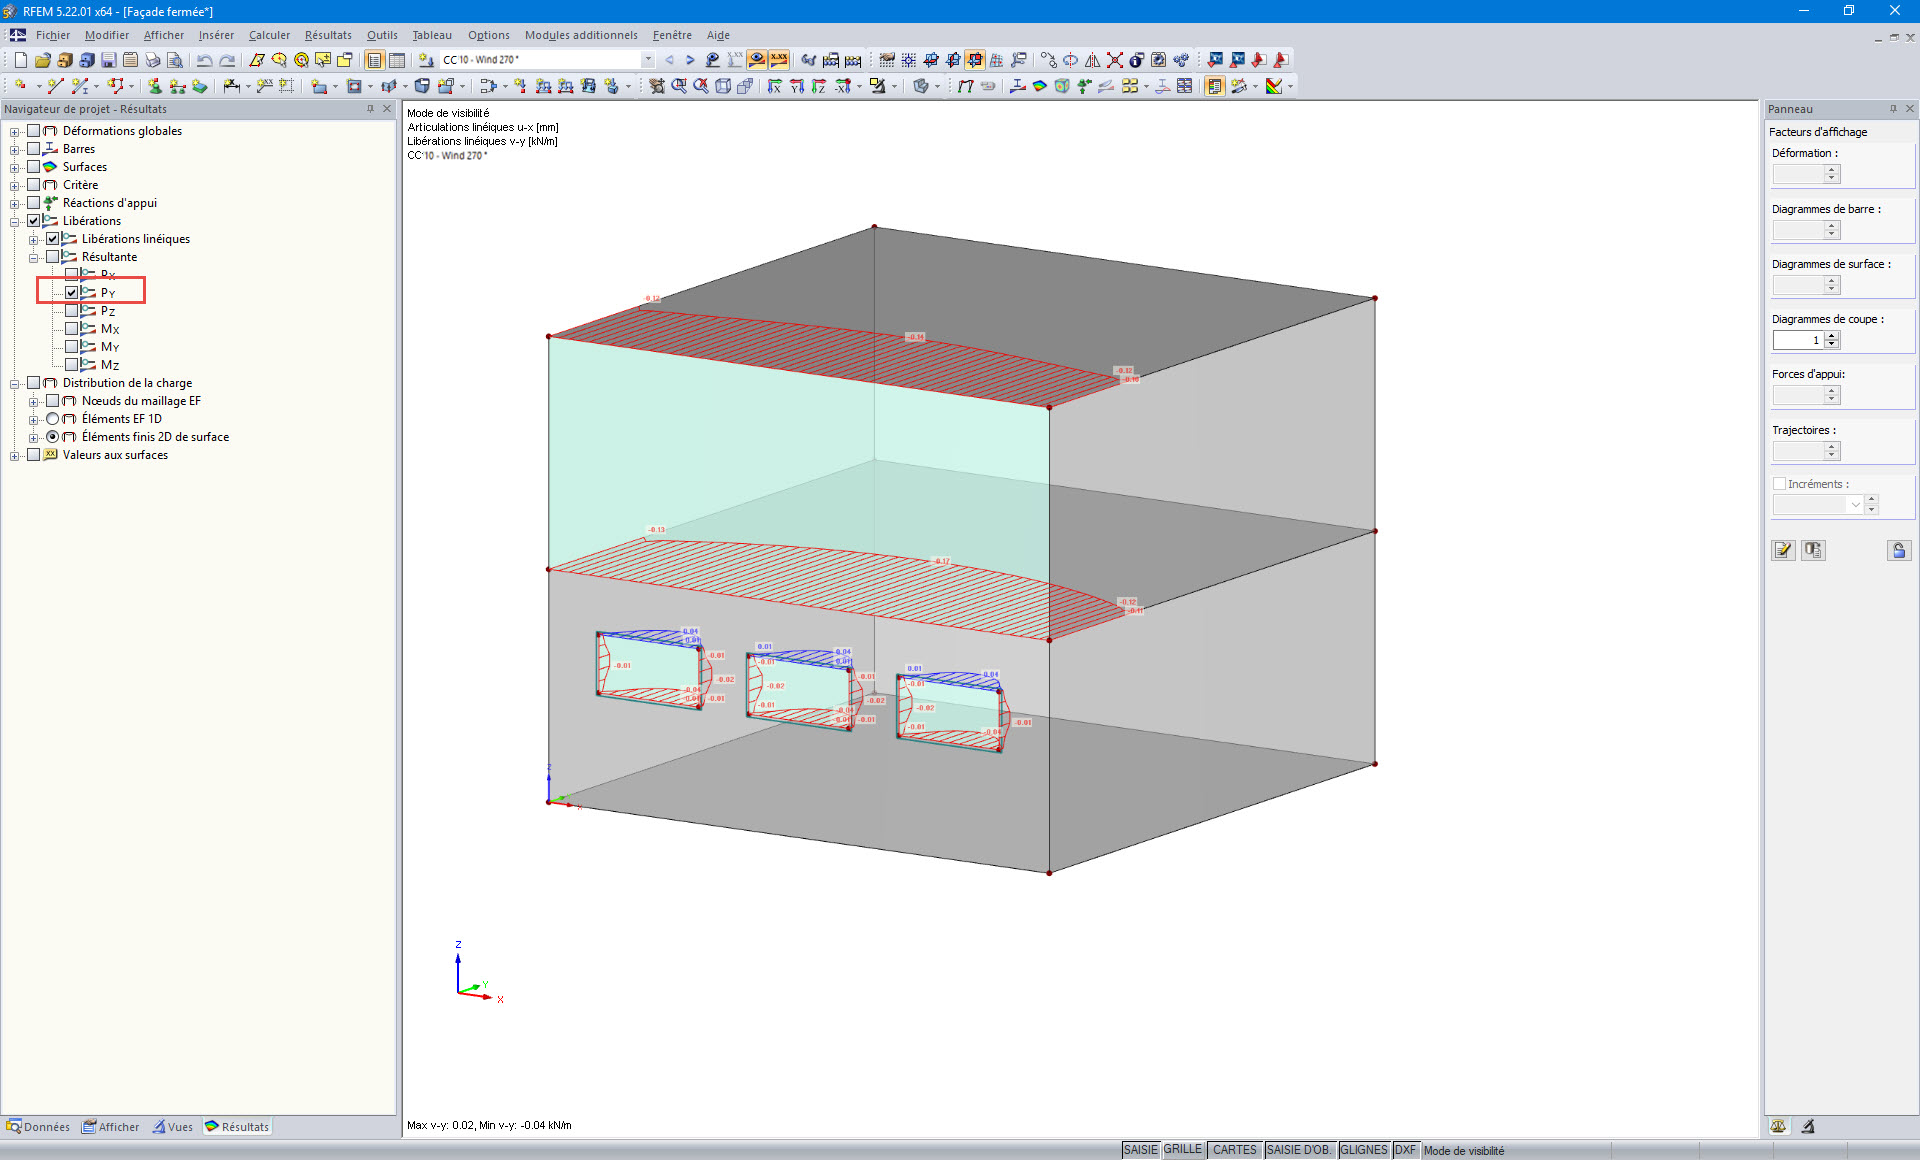Image resolution: width=1920 pixels, height=1160 pixels.
Task: Select Éléments EF 1D radio button
Action: (x=53, y=419)
